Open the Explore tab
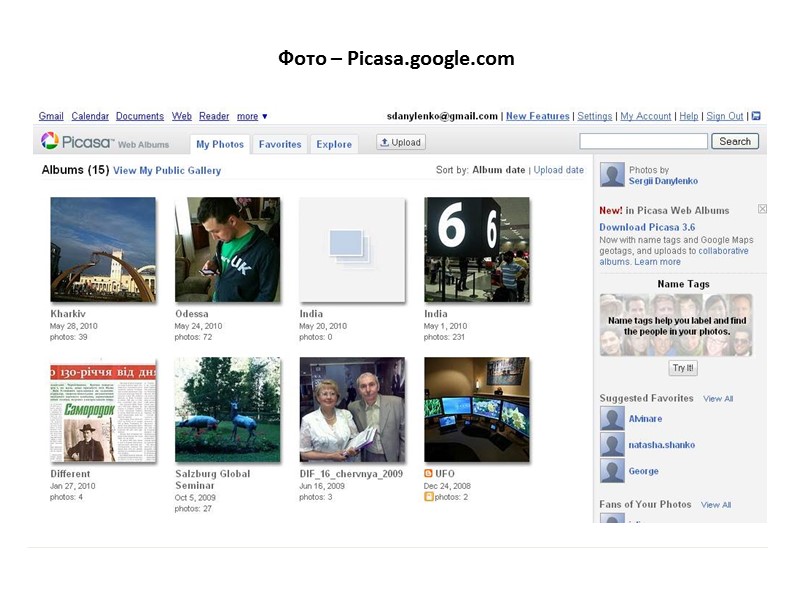800x600 pixels. point(334,144)
